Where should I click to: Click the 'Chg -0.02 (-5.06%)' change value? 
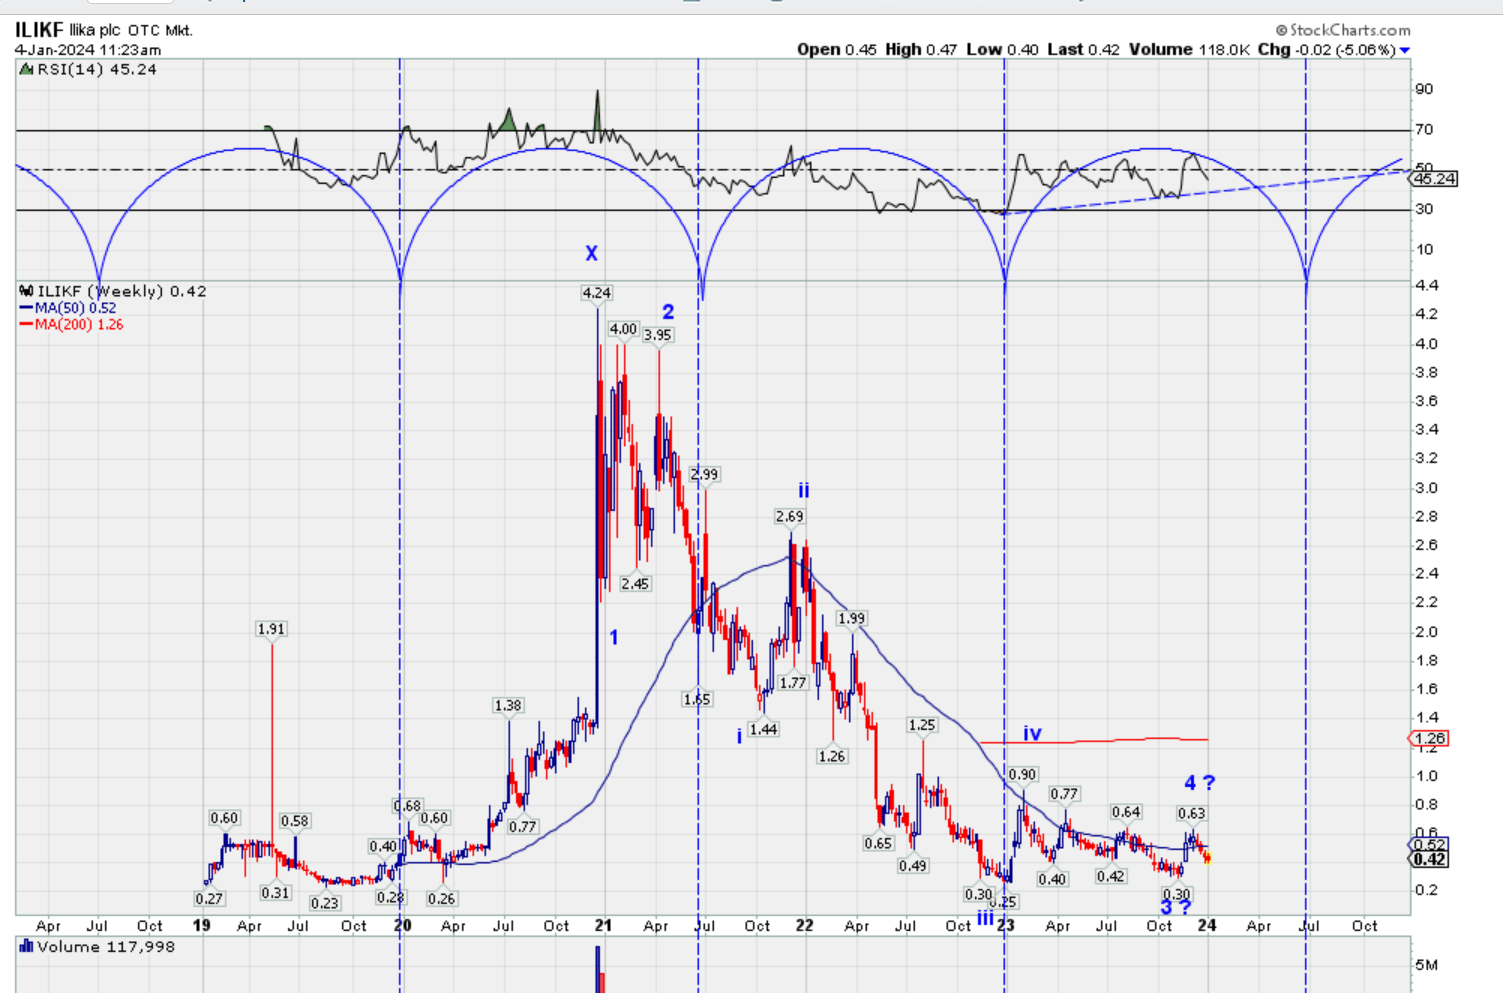click(1326, 50)
